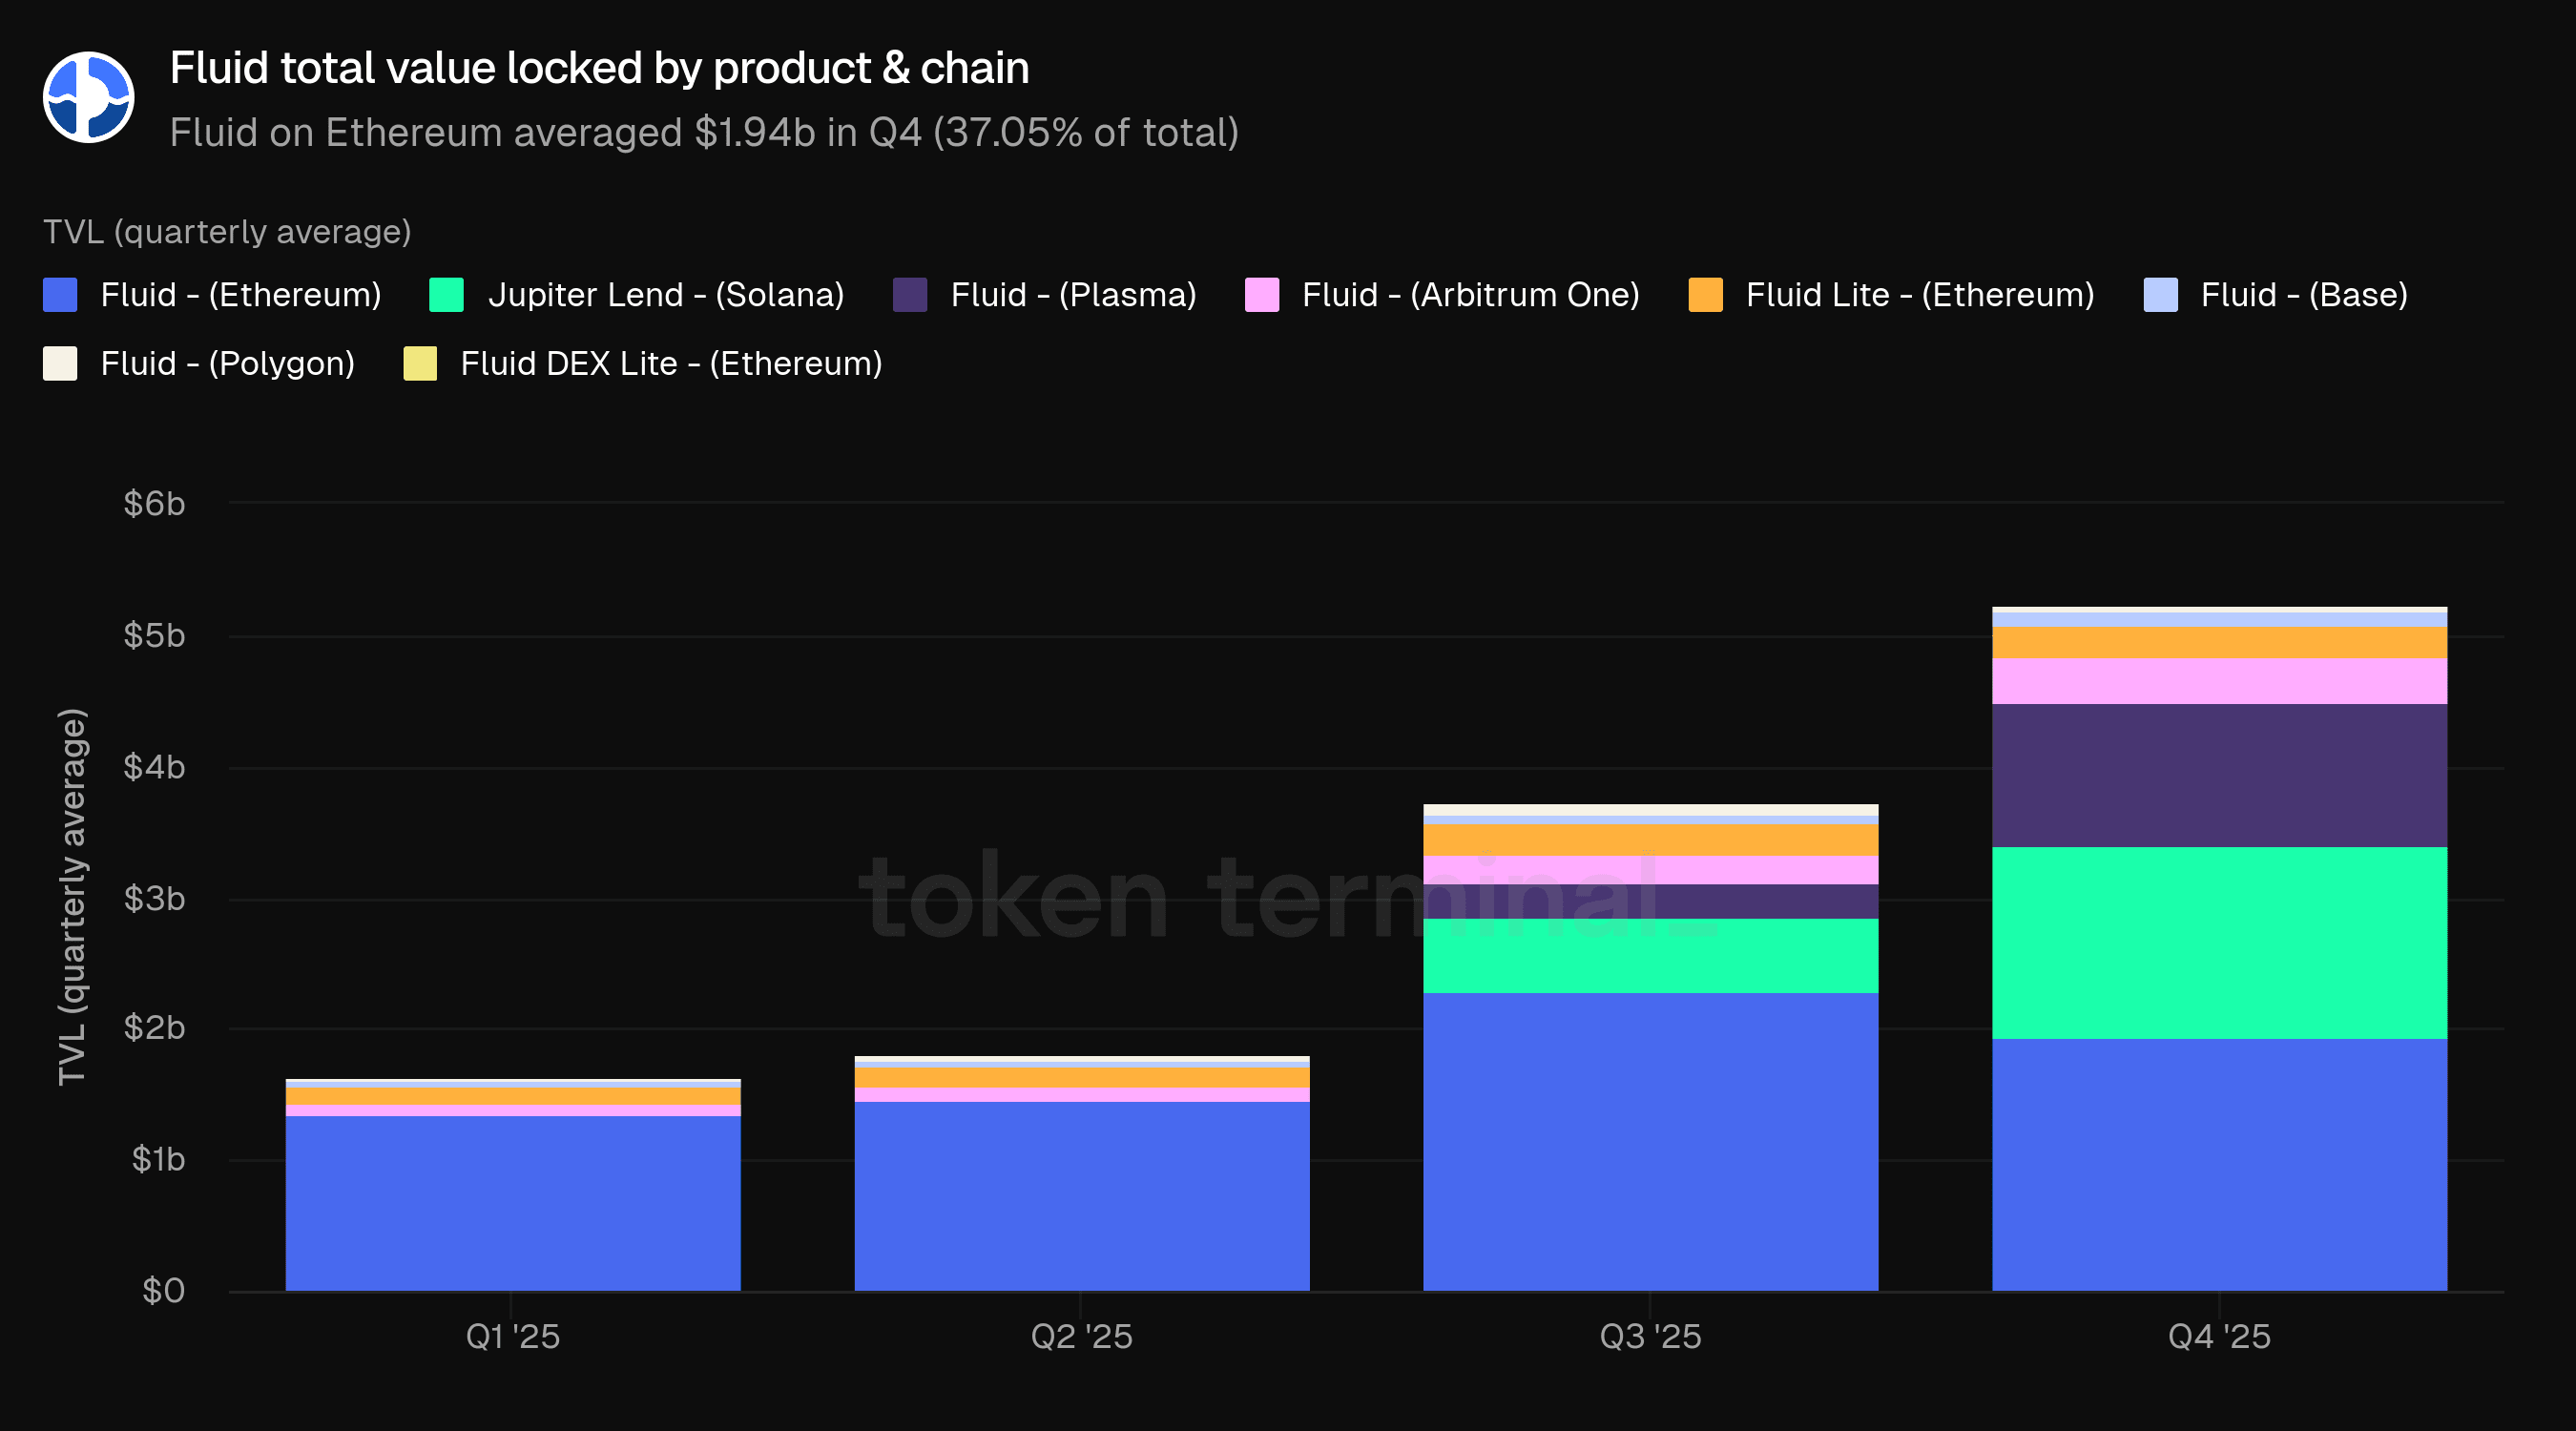This screenshot has width=2576, height=1431.
Task: Click the chart title text
Action: coord(599,68)
